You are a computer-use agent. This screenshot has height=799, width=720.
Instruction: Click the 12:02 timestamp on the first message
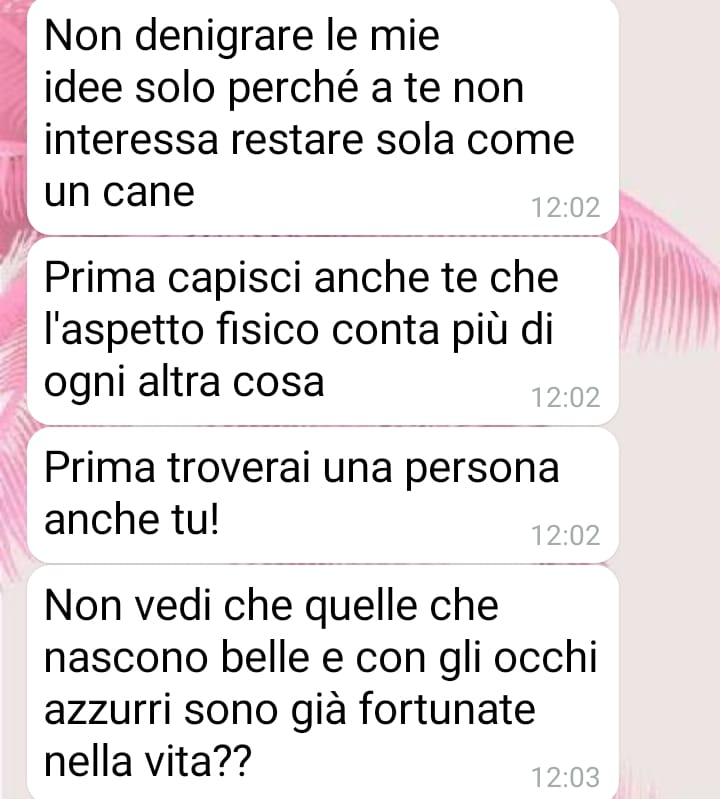click(x=566, y=208)
